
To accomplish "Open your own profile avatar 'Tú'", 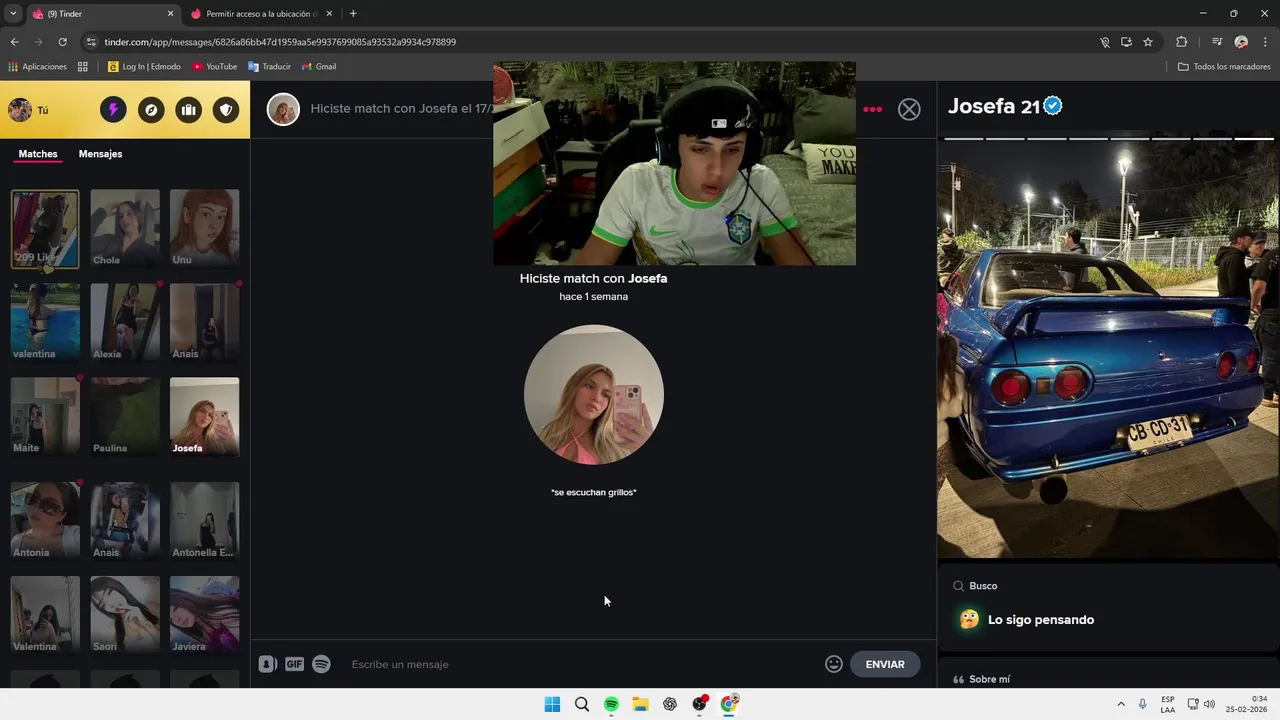I will (20, 110).
